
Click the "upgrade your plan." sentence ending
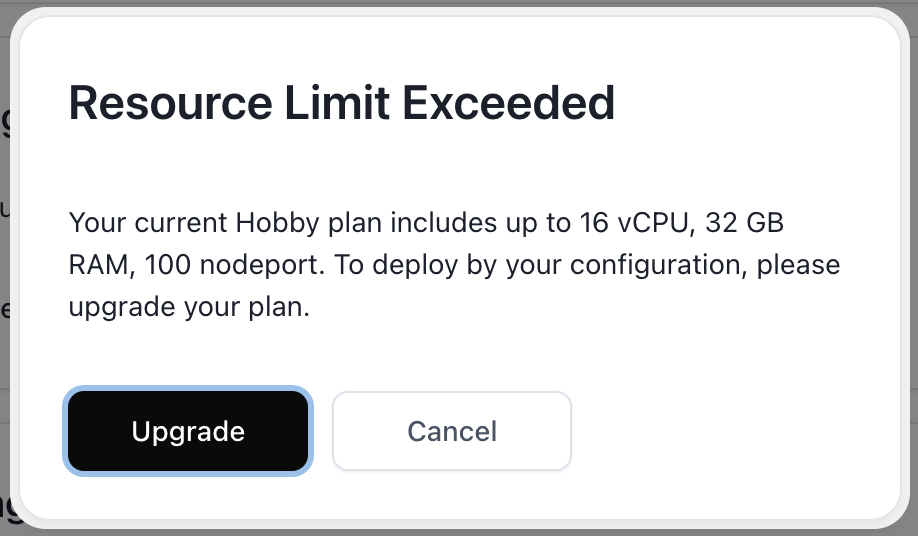tap(189, 308)
